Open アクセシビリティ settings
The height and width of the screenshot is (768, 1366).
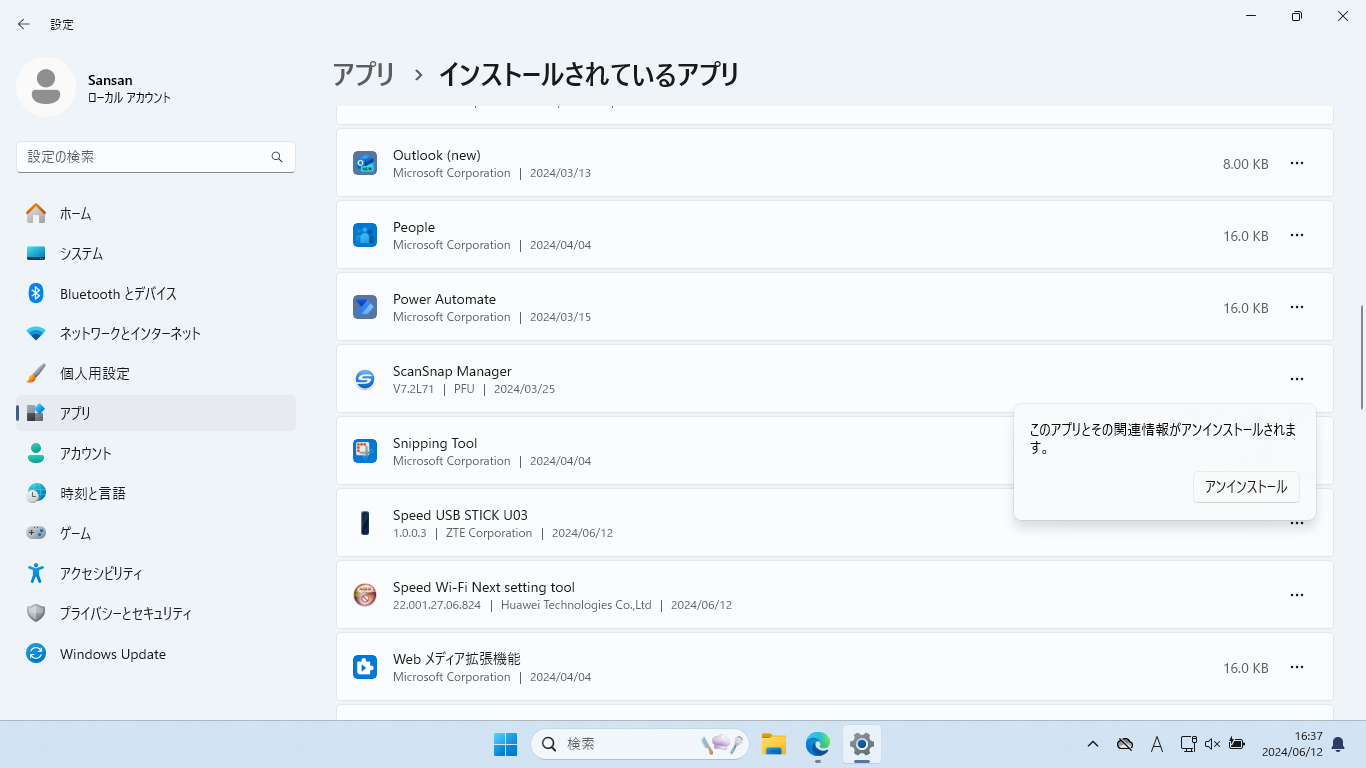click(156, 573)
